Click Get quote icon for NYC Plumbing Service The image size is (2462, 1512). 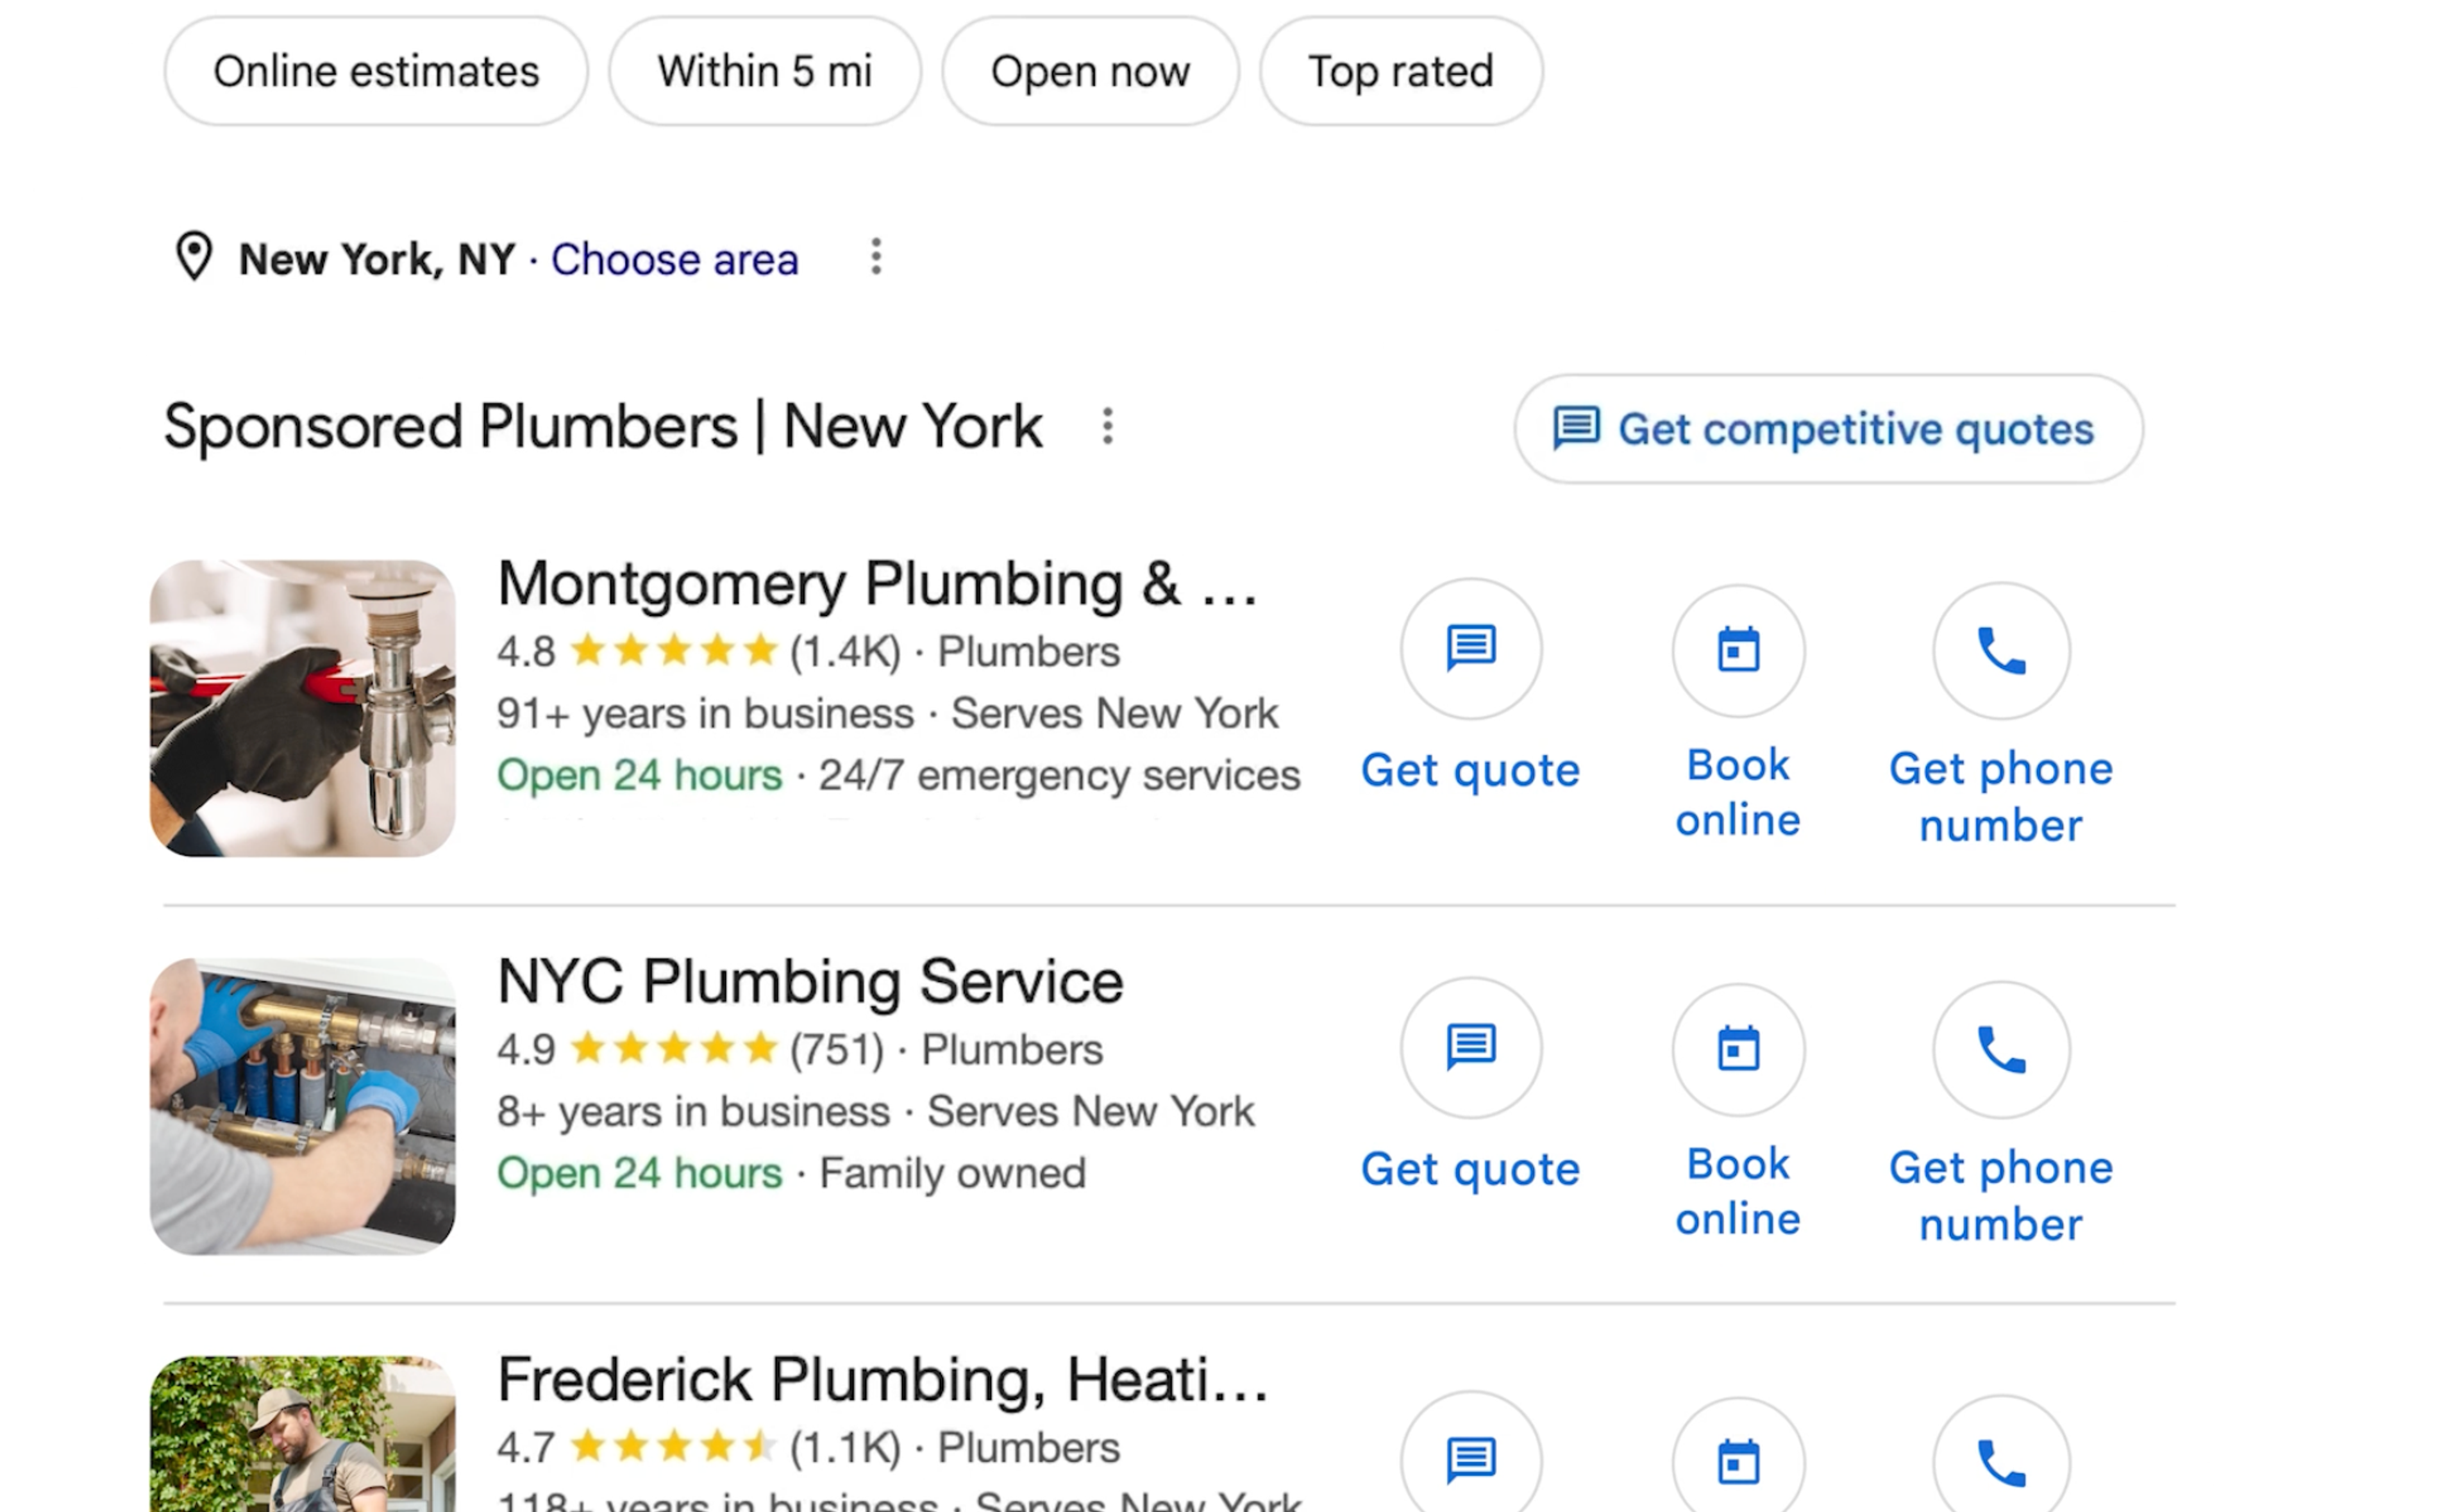[x=1471, y=1047]
